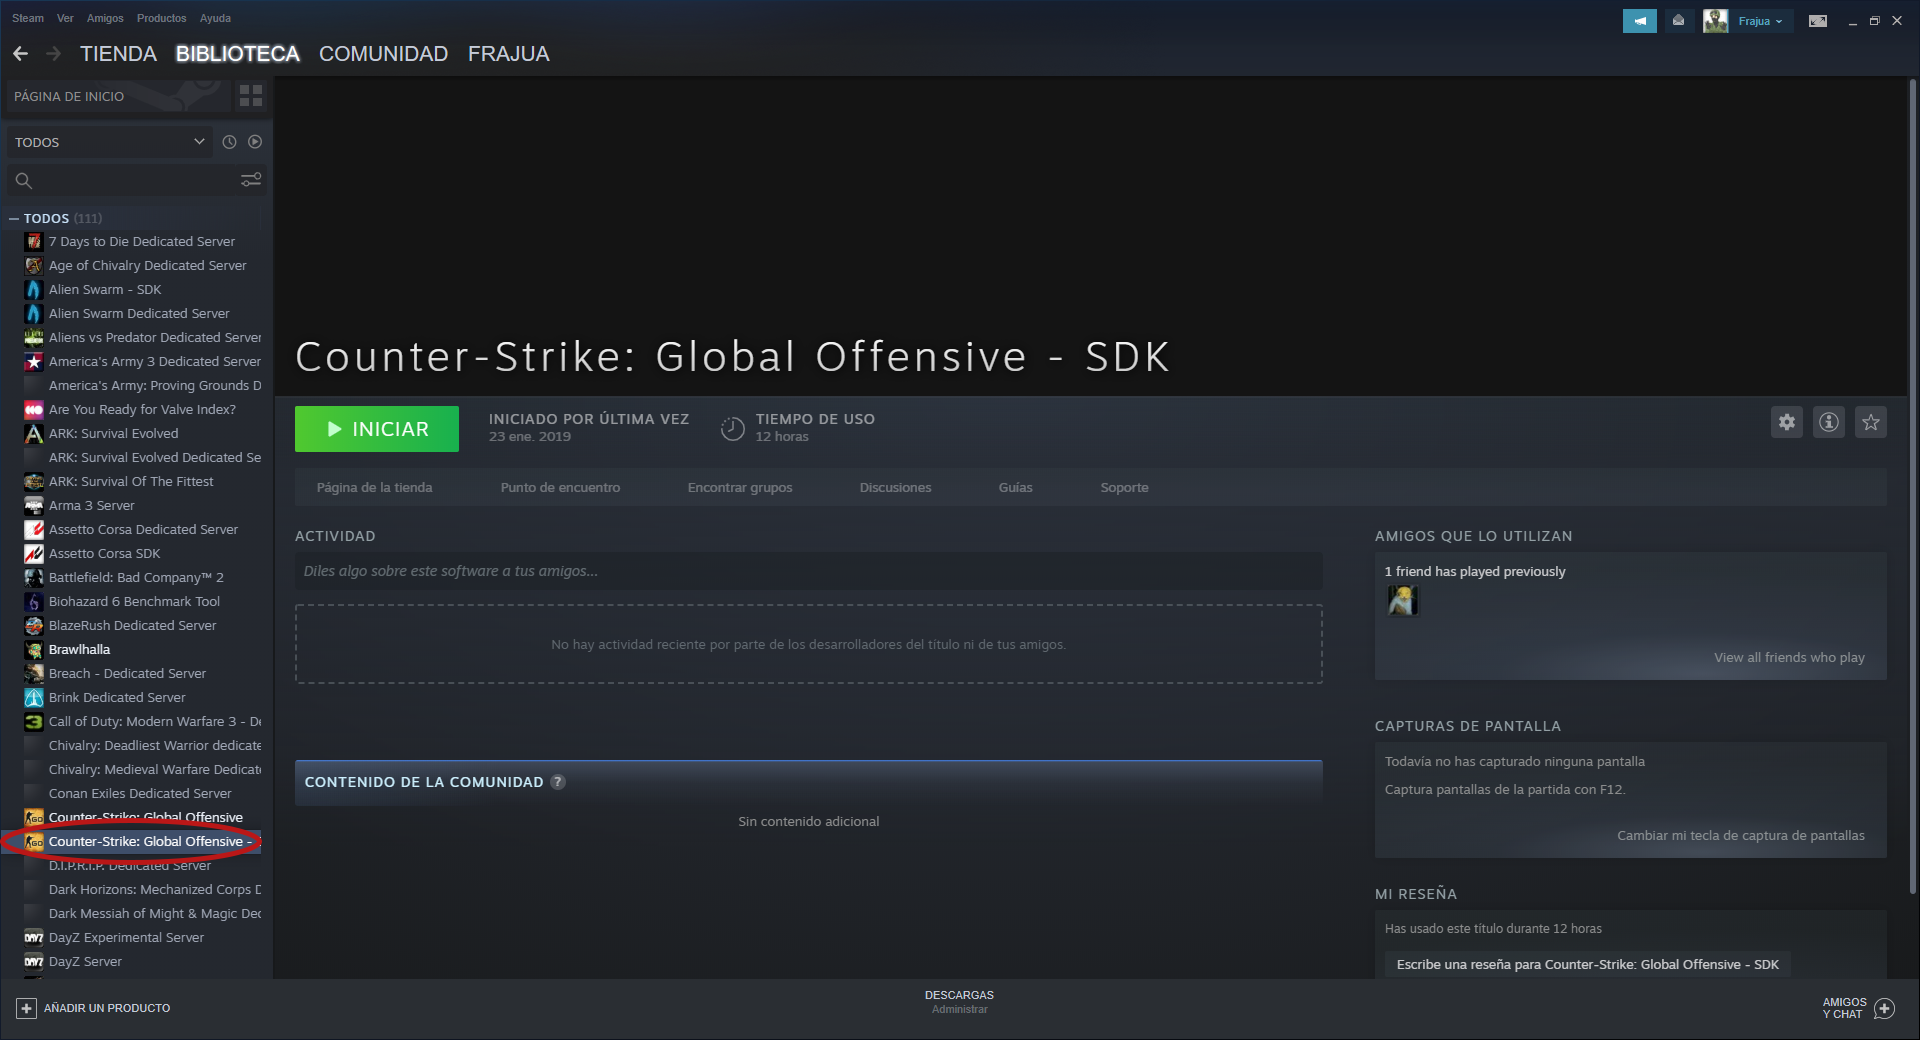
Task: Open the Ver menu
Action: tap(65, 18)
